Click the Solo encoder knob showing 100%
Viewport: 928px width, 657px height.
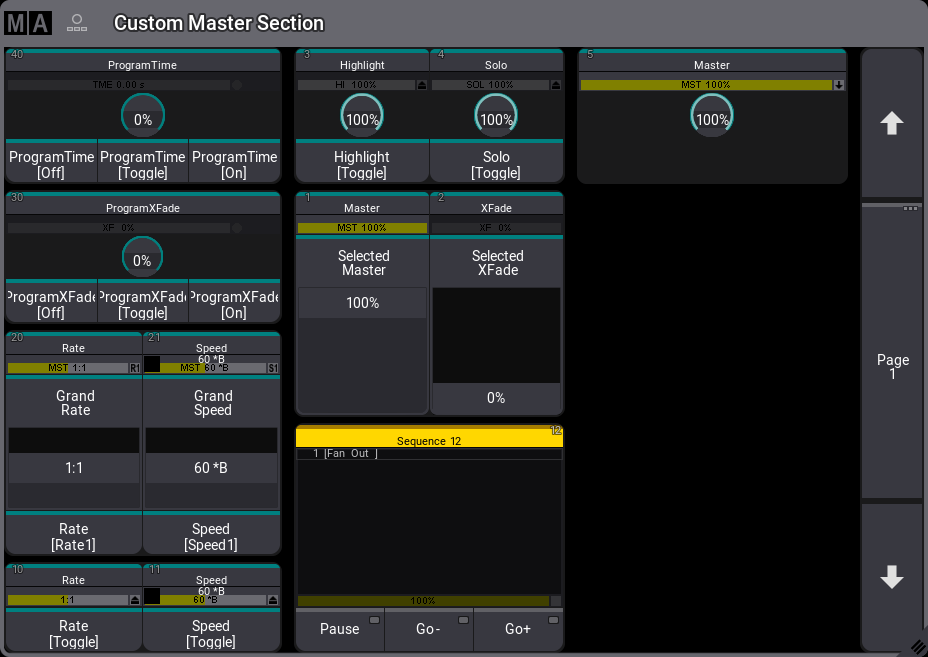pyautogui.click(x=496, y=116)
